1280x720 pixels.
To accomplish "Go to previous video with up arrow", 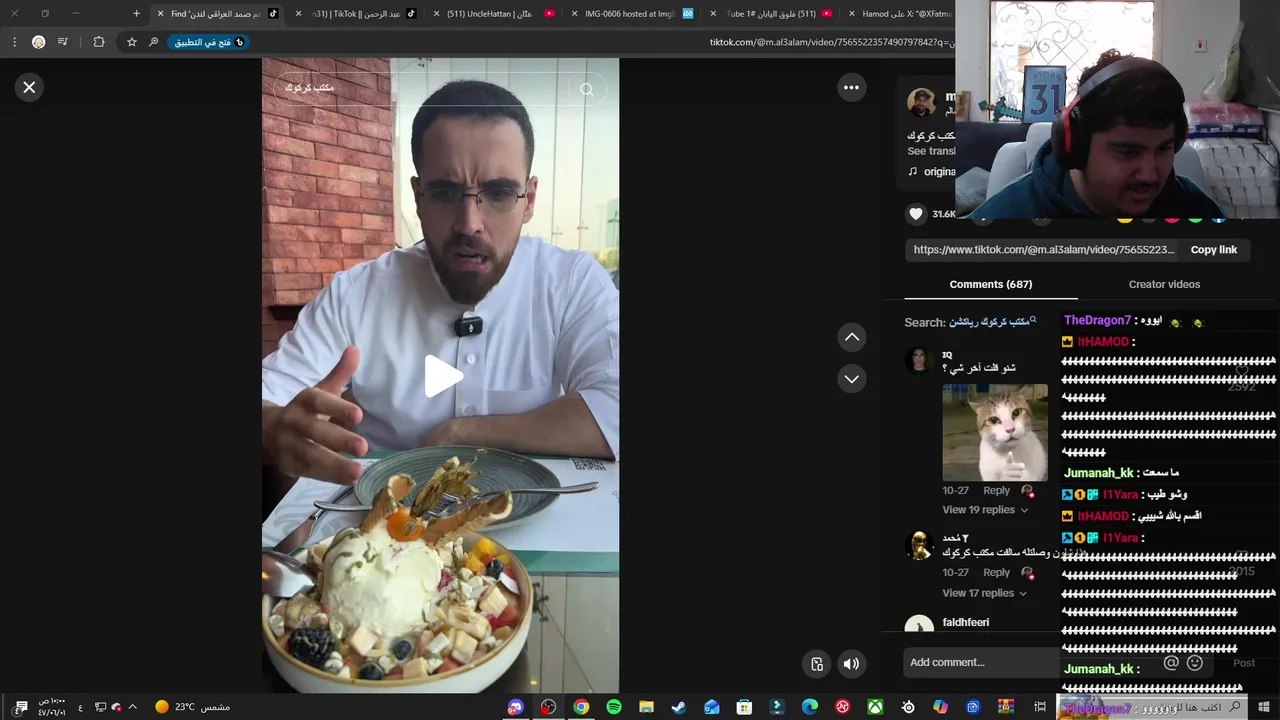I will [852, 337].
